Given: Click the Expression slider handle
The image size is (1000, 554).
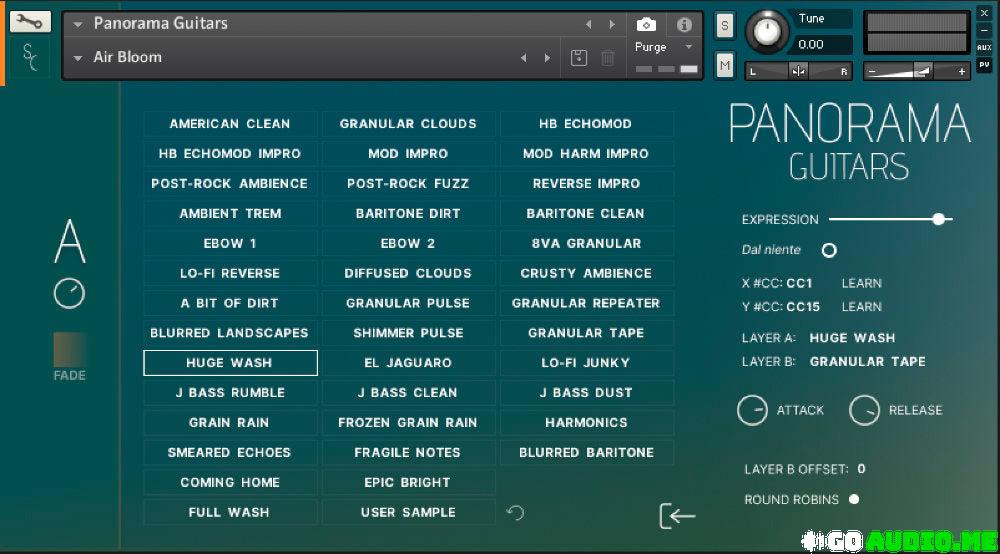Looking at the screenshot, I should [x=938, y=219].
